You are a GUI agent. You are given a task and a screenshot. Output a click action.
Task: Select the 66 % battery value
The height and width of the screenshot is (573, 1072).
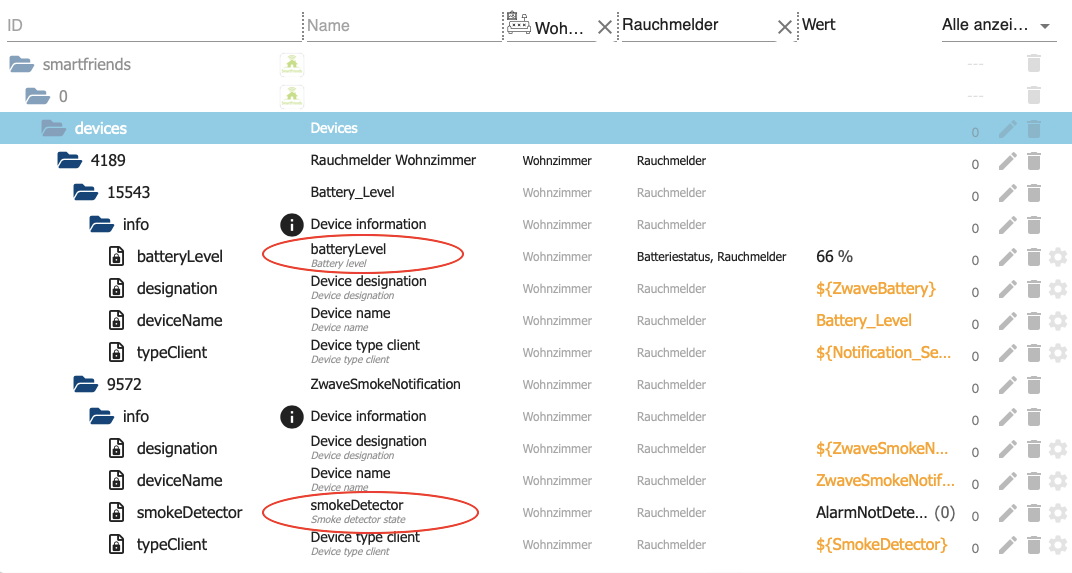834,256
